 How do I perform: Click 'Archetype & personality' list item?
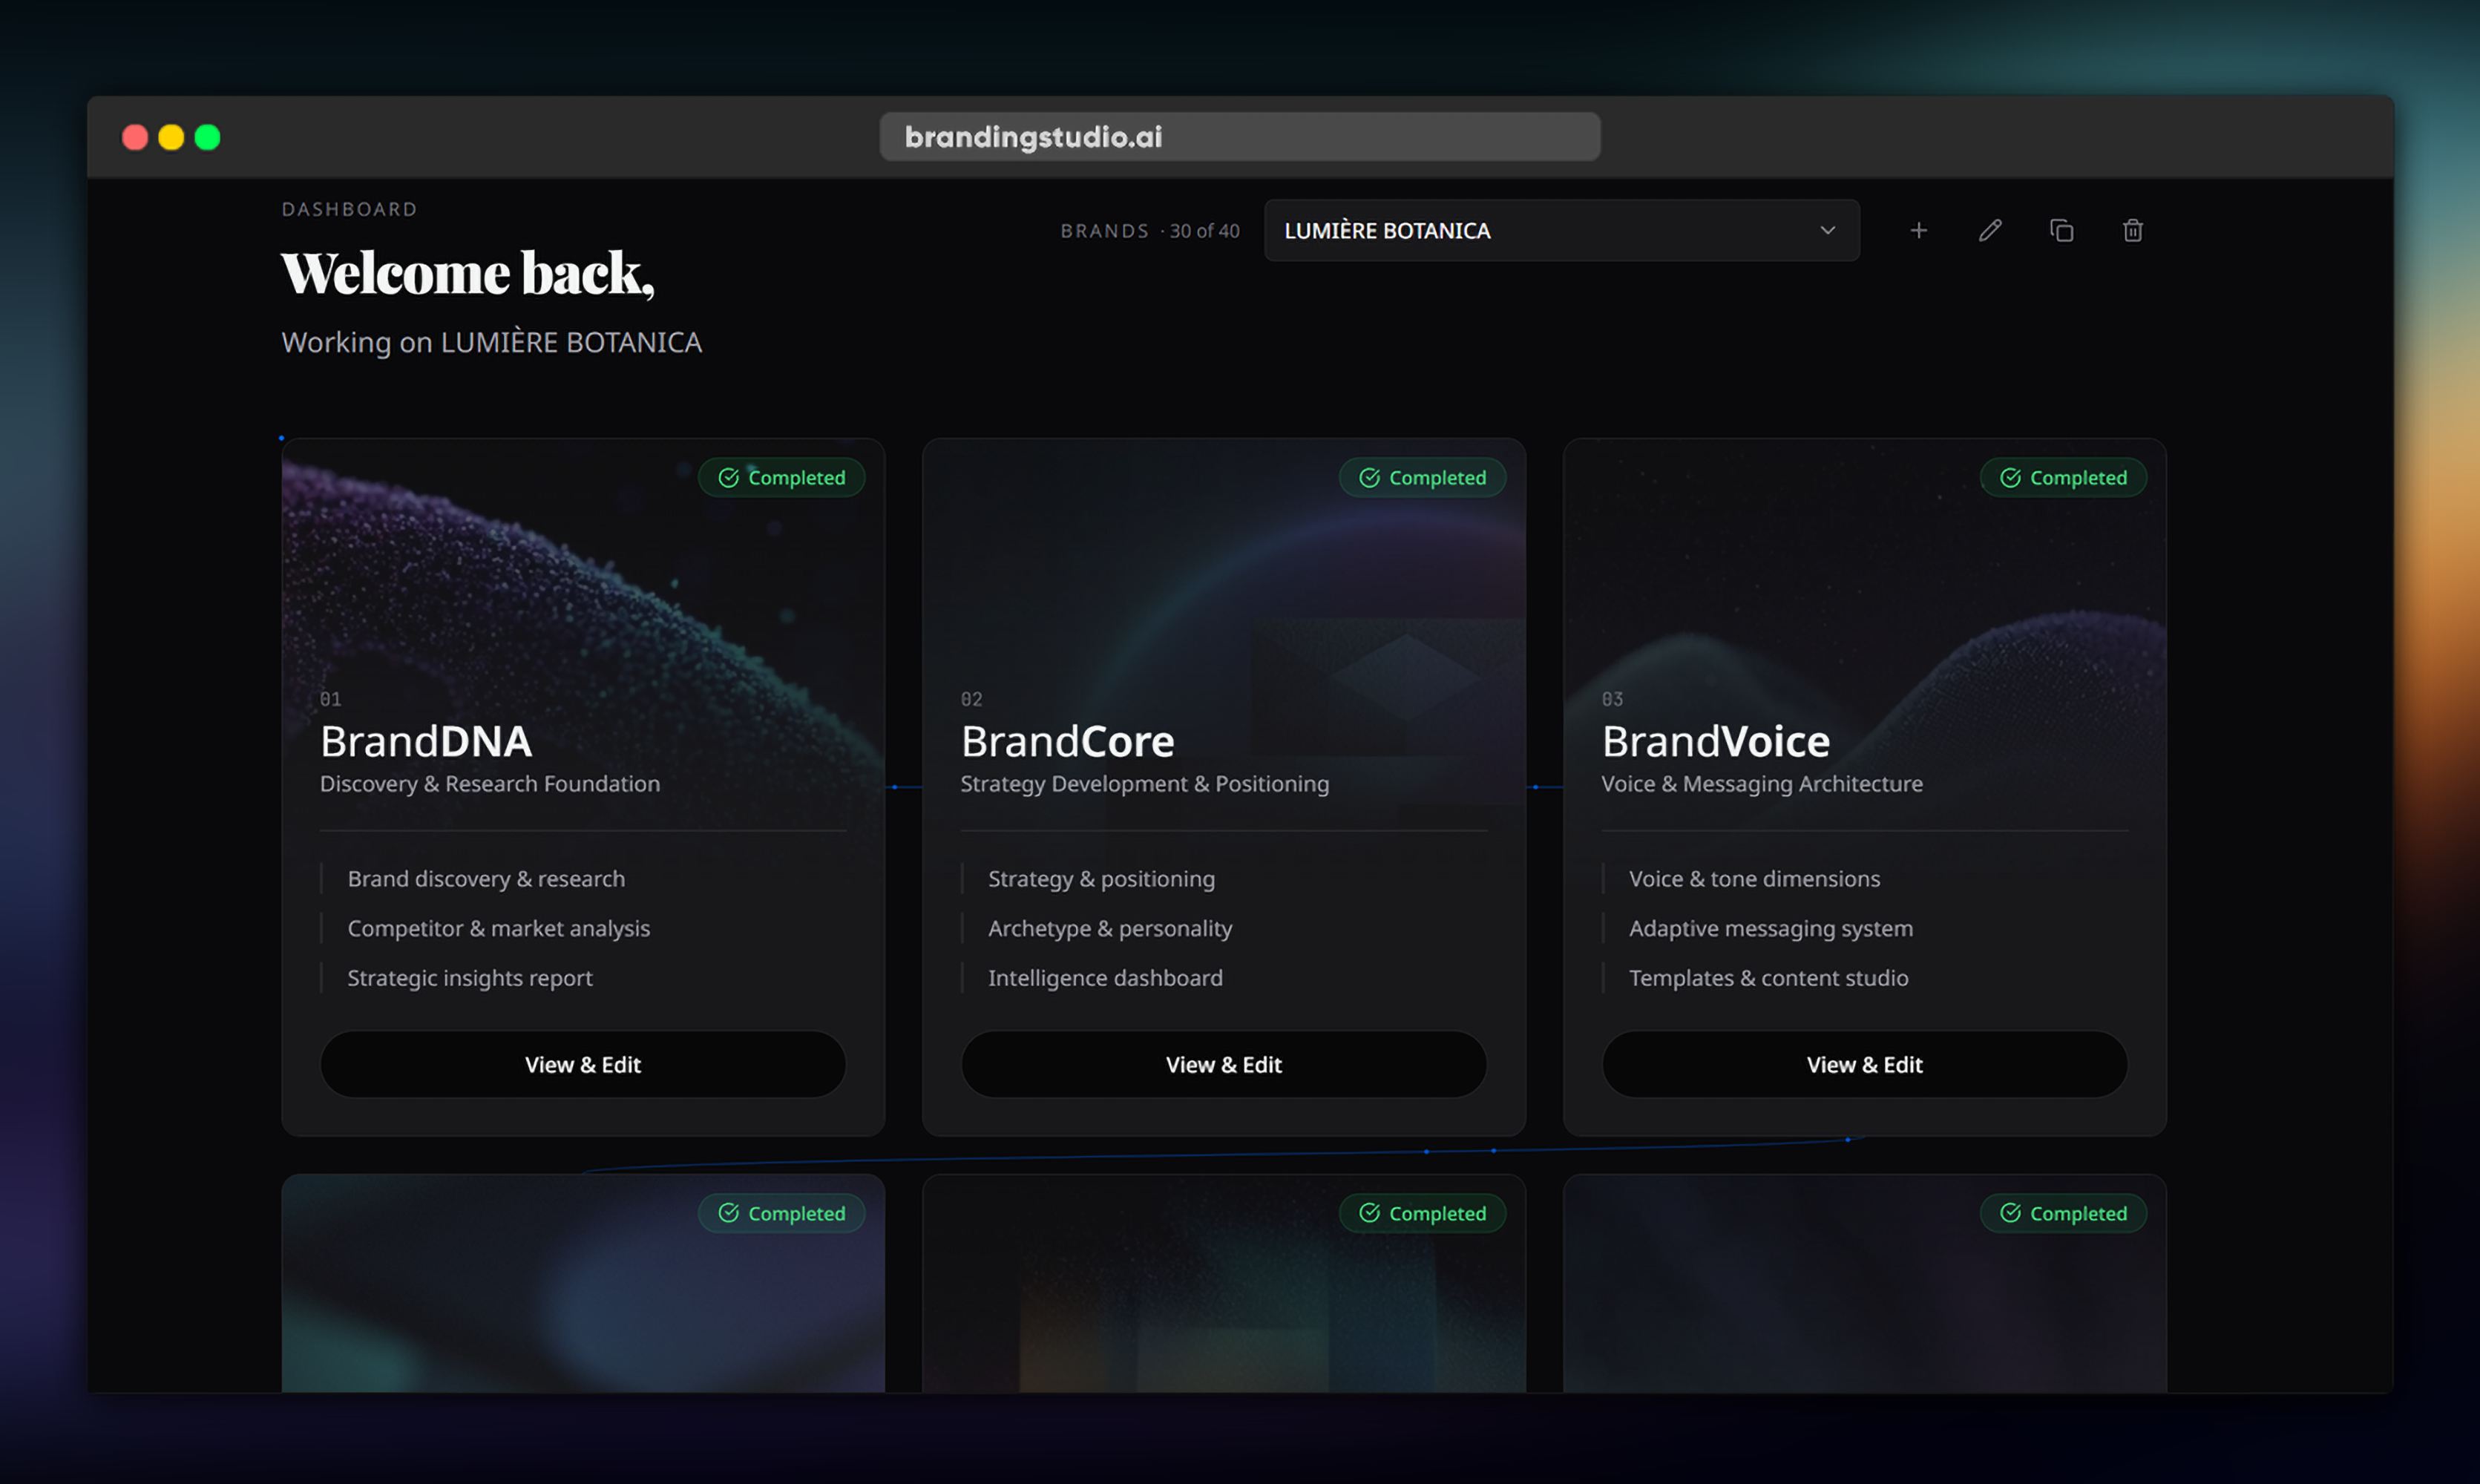[x=1110, y=928]
